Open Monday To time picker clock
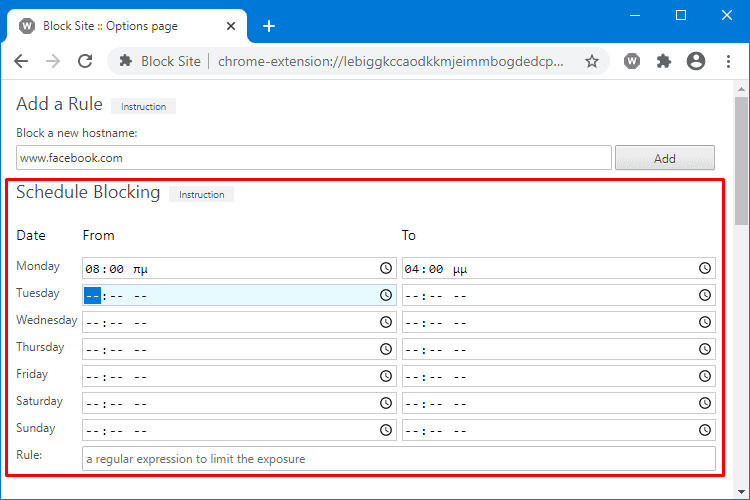The image size is (750, 500). pos(705,268)
